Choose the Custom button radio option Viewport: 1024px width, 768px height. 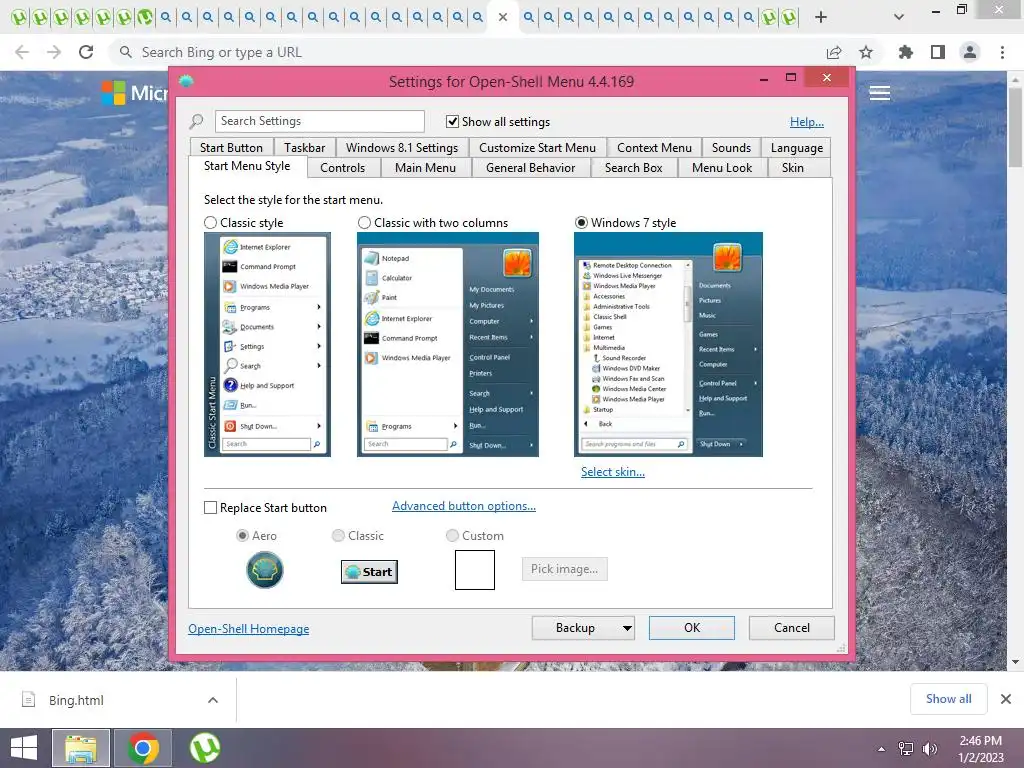[x=452, y=536]
